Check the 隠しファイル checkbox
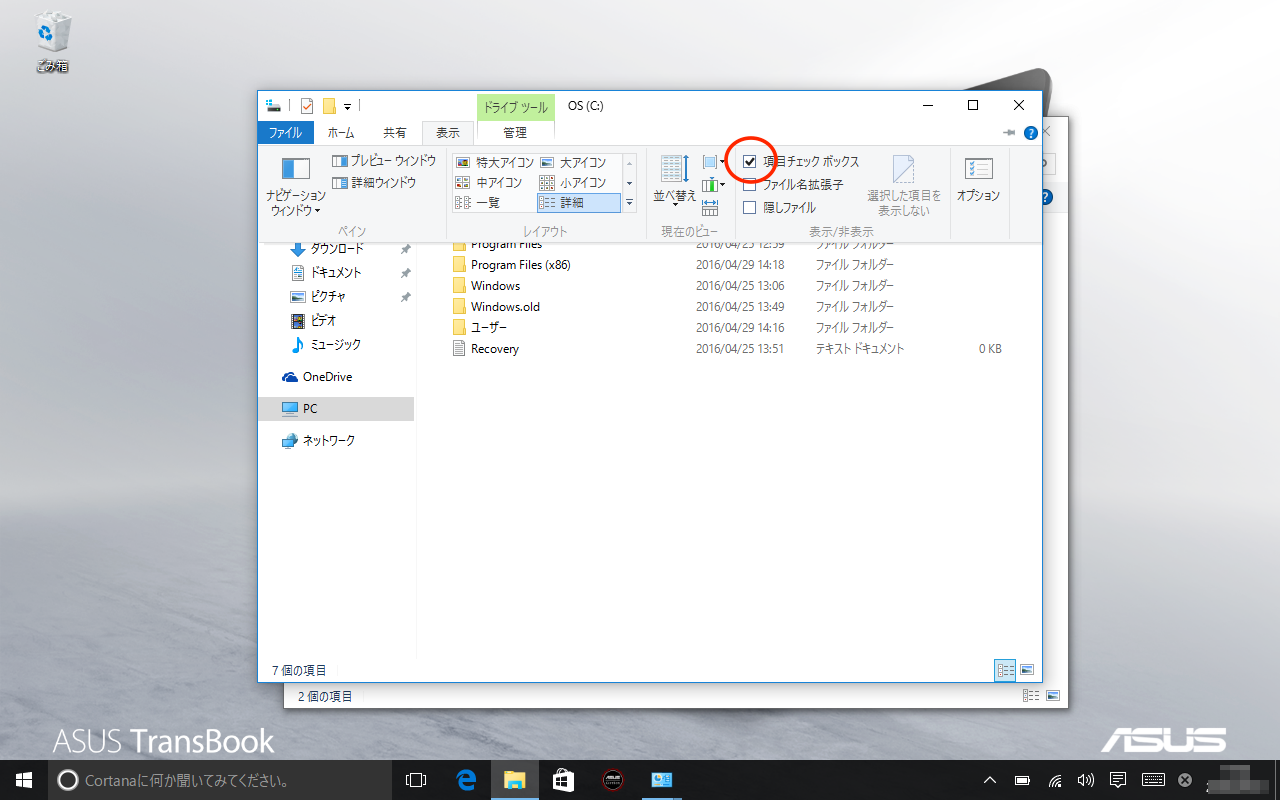Screen dimensions: 1280x800 [x=750, y=208]
